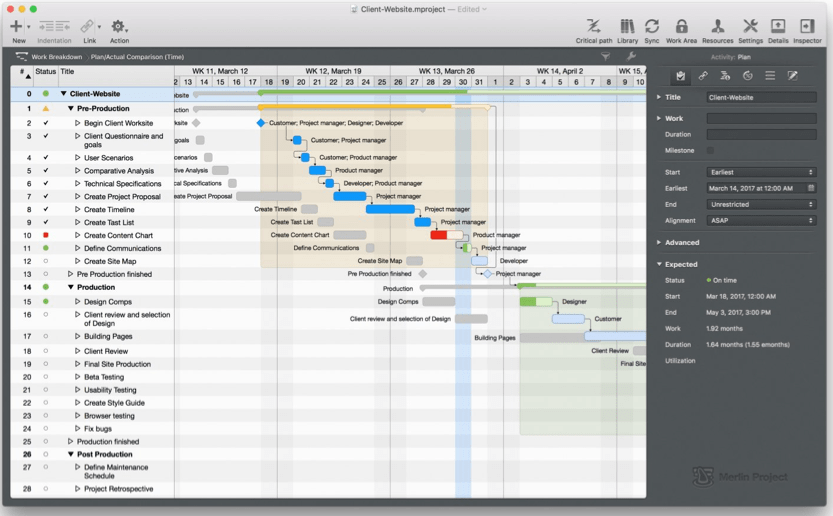Click the Work Breakdown breadcrumb
Image resolution: width=833 pixels, height=516 pixels.
coord(56,57)
